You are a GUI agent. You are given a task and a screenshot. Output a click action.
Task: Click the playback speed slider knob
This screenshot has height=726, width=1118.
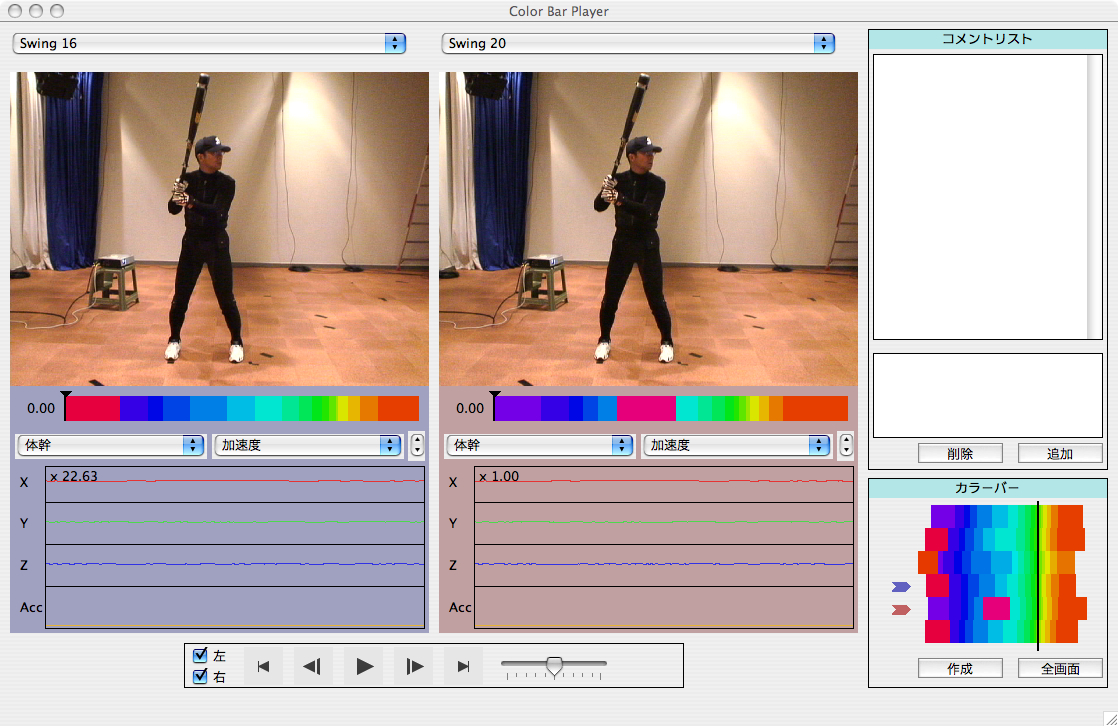click(554, 665)
